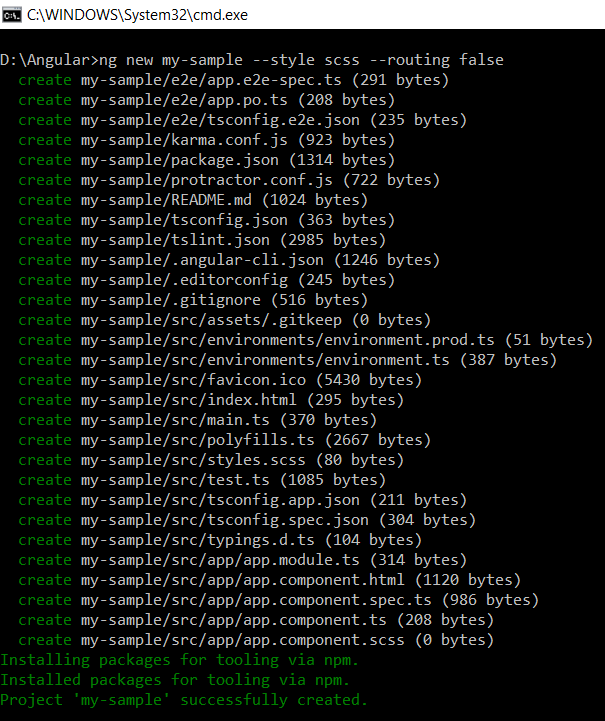Click the README.md create line
Viewport: 605px width, 721px height.
pyautogui.click(x=193, y=200)
